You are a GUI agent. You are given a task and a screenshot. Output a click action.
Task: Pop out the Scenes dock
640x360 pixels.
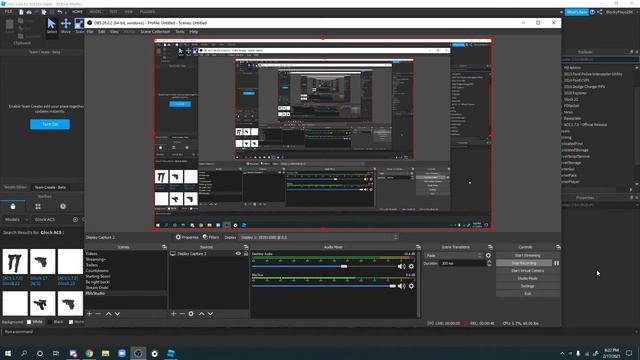tap(164, 247)
